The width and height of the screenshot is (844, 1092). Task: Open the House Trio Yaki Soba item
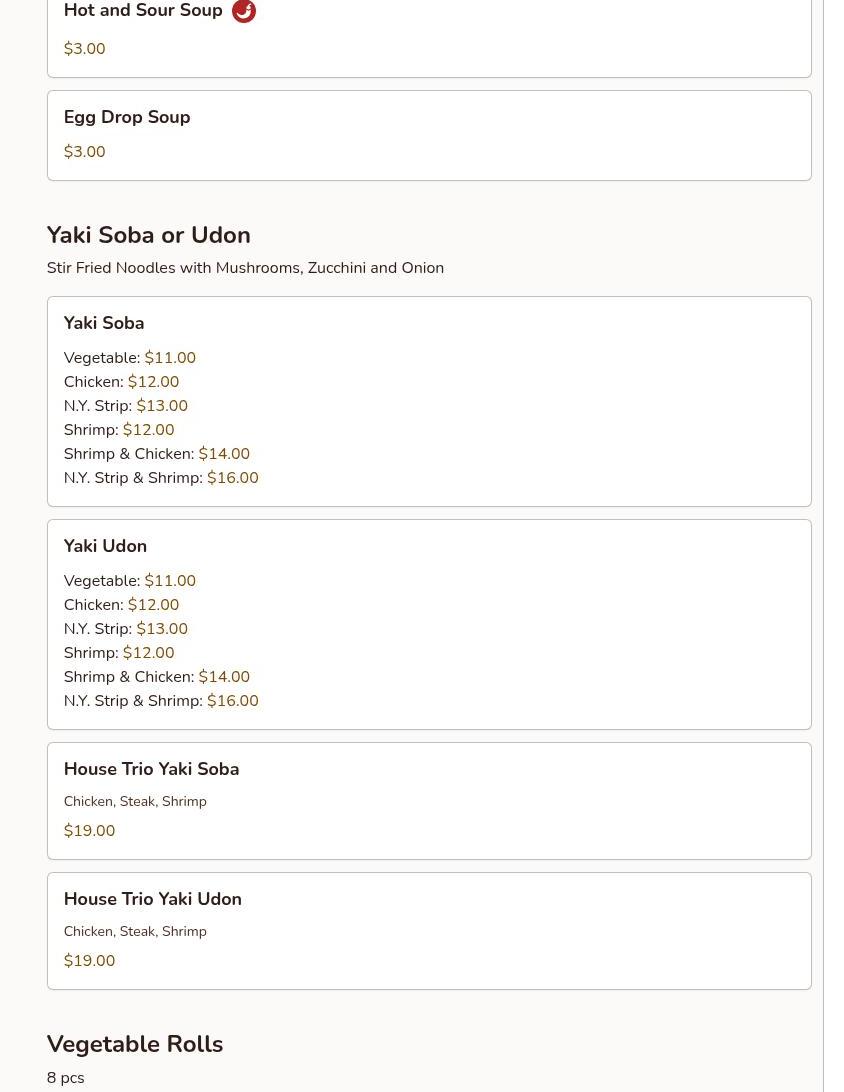(151, 769)
